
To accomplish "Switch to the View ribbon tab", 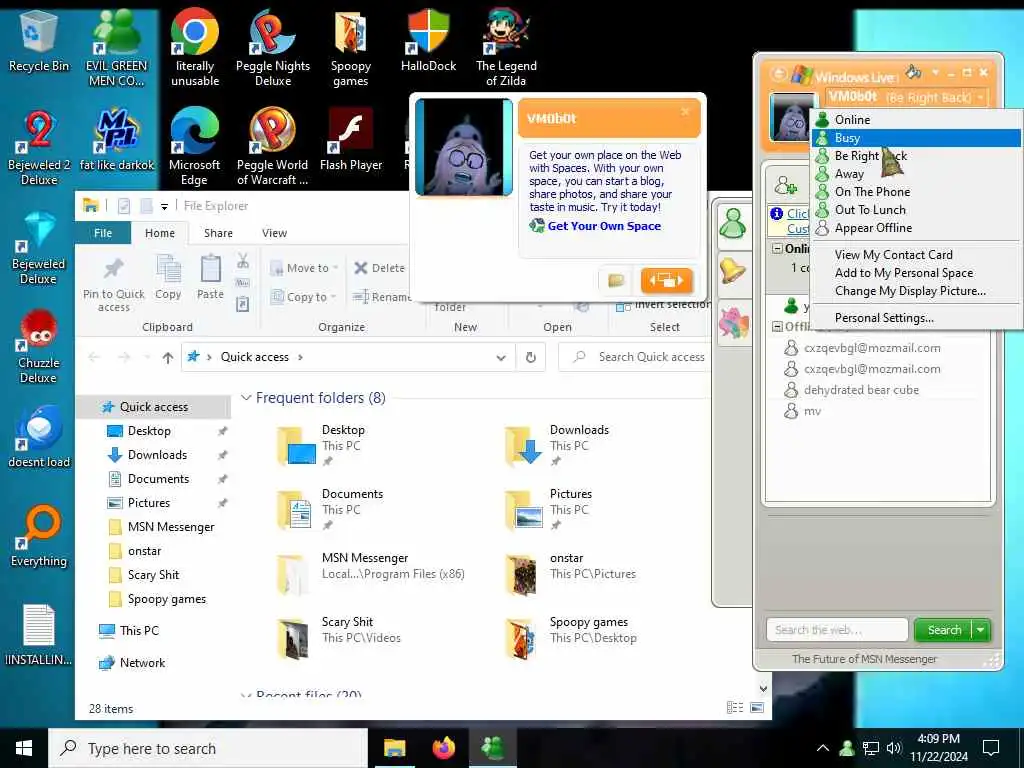I will (274, 233).
